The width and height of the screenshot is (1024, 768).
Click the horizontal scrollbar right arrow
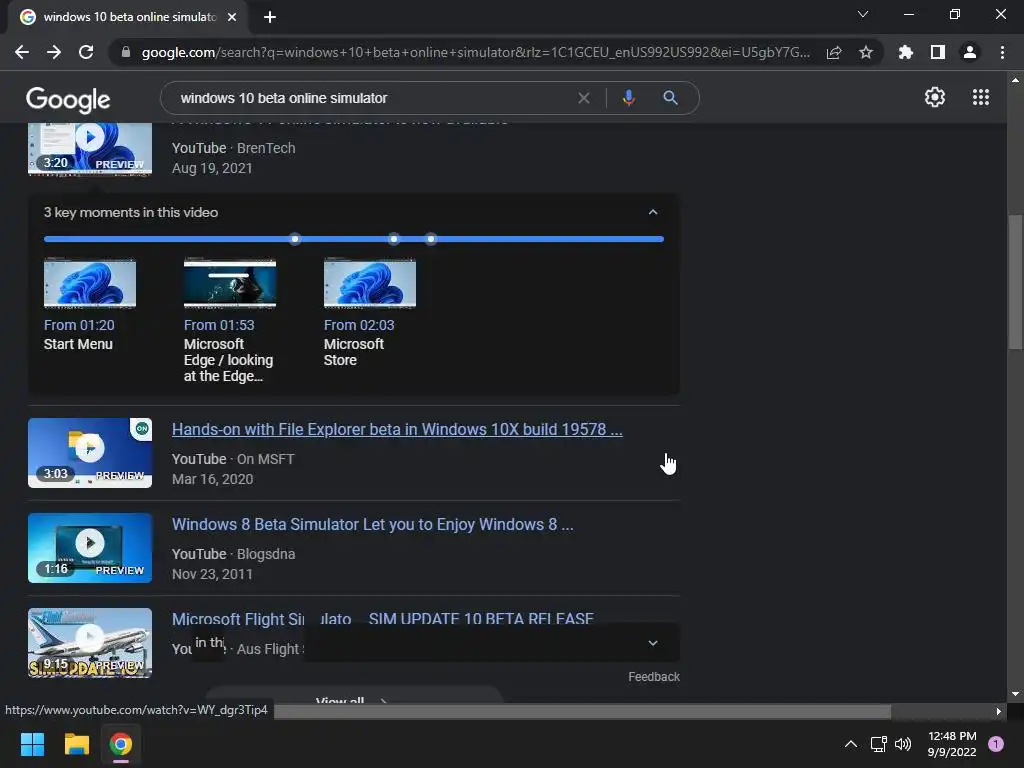coord(998,711)
